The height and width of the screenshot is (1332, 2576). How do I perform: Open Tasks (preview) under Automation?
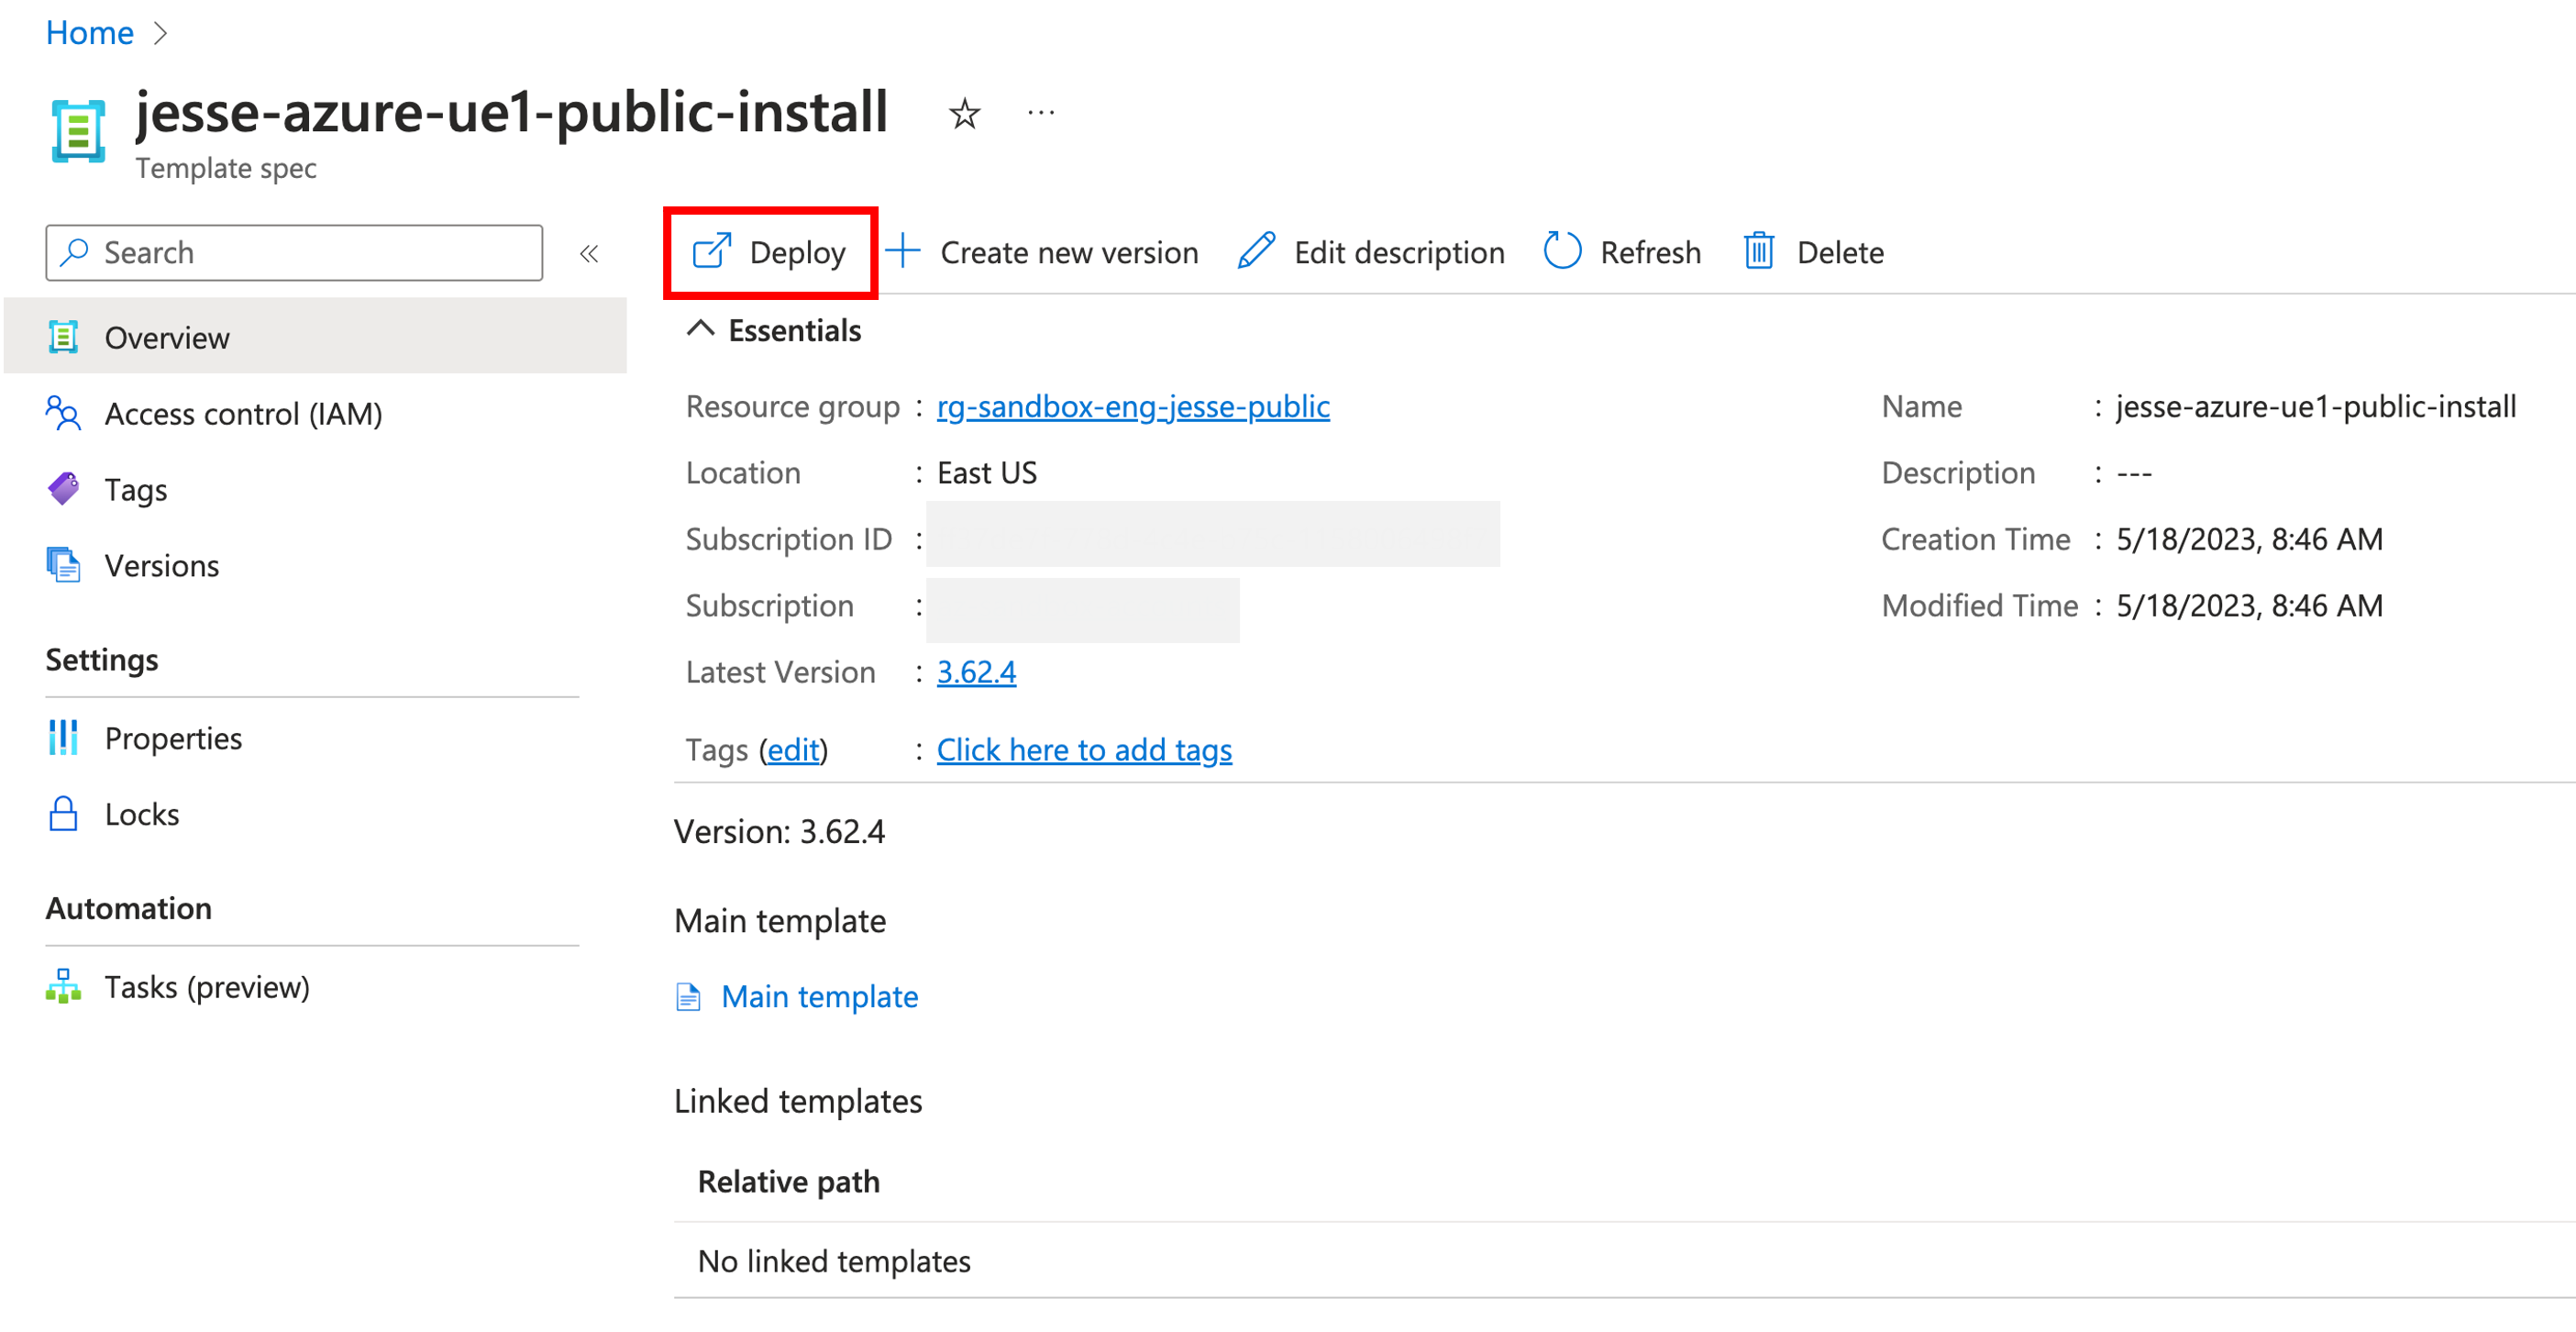click(x=207, y=987)
